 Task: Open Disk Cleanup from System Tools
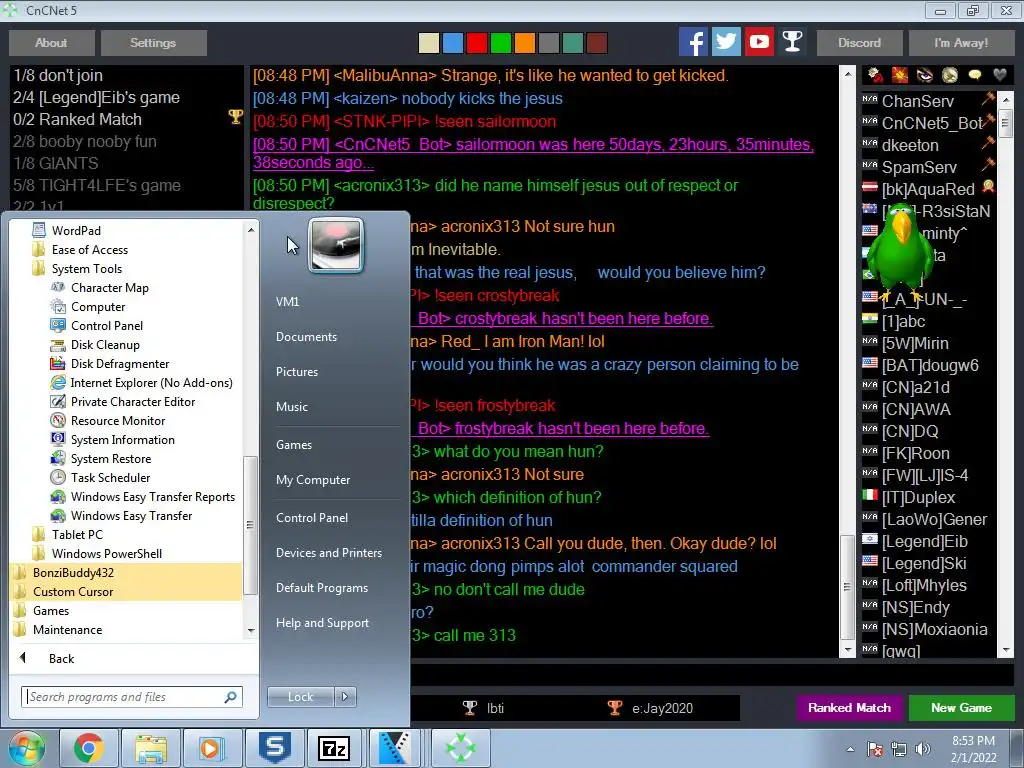click(x=105, y=345)
